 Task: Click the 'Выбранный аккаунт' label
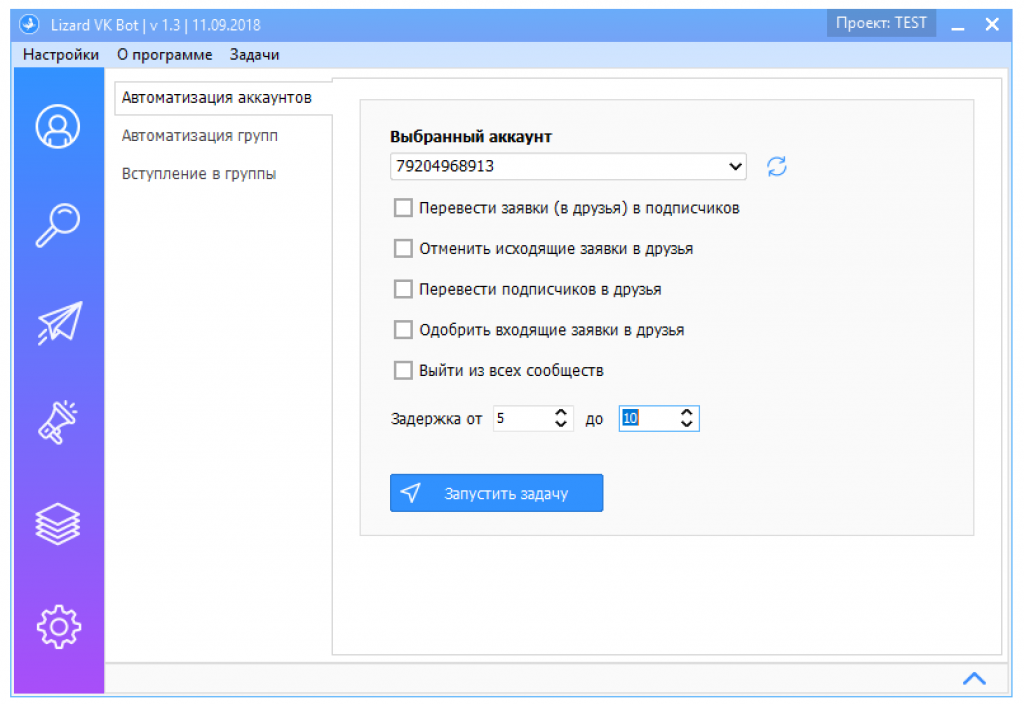click(471, 136)
